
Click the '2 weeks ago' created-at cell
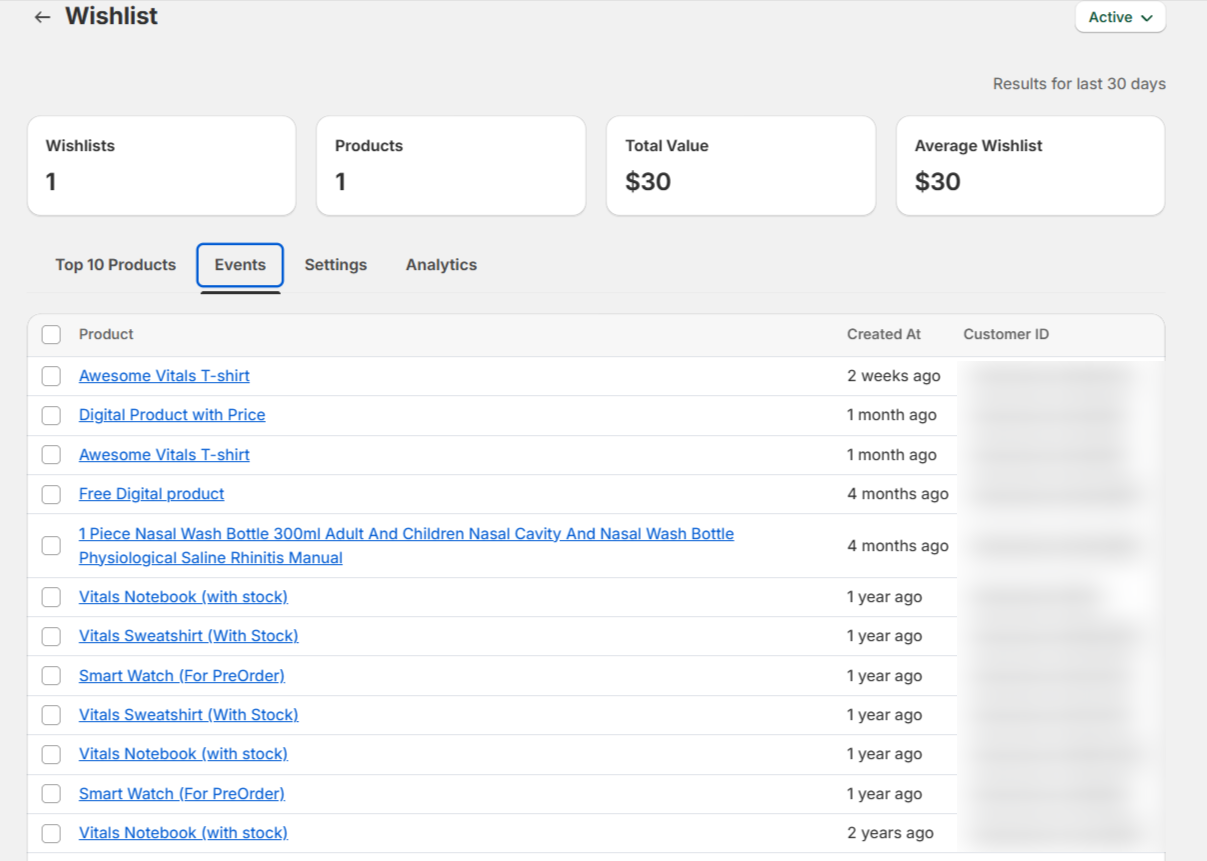coord(894,376)
